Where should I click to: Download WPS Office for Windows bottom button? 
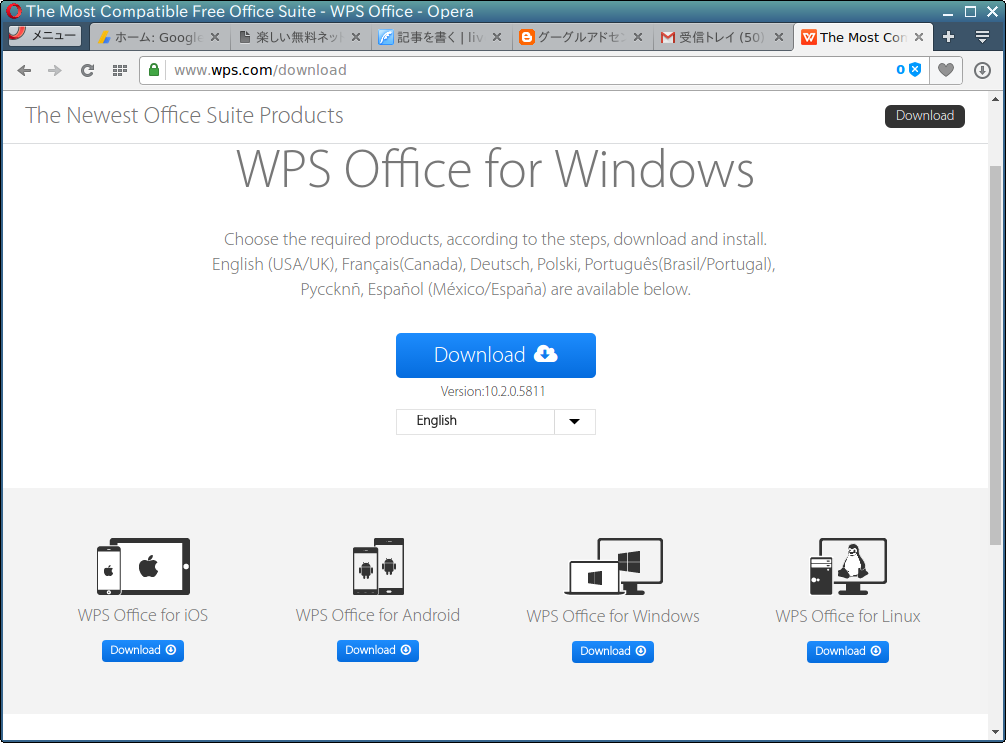click(613, 651)
